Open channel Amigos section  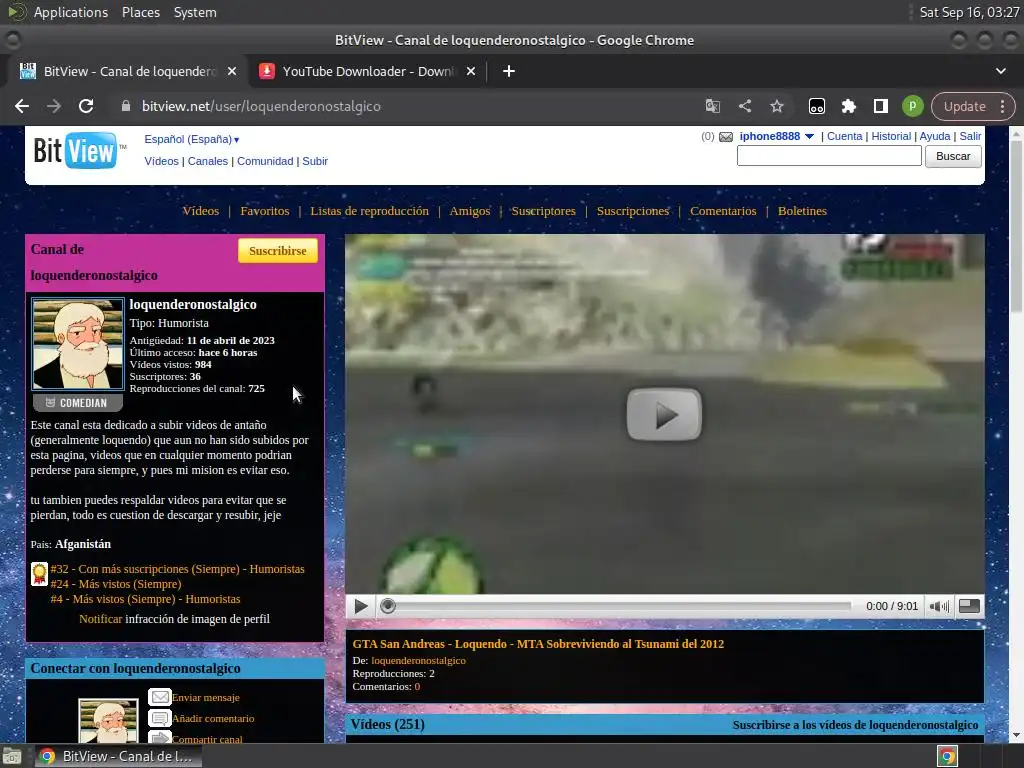[x=470, y=211]
